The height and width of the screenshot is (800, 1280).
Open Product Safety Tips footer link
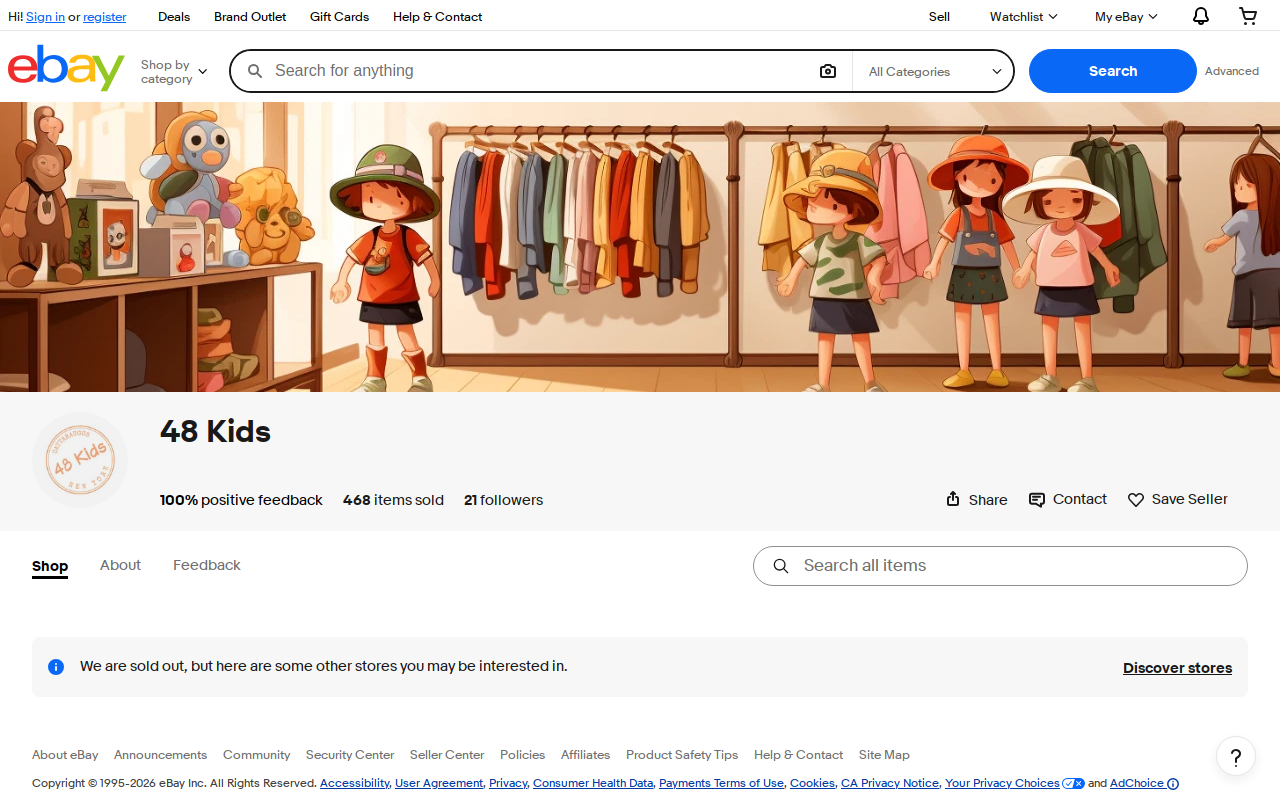(x=682, y=755)
